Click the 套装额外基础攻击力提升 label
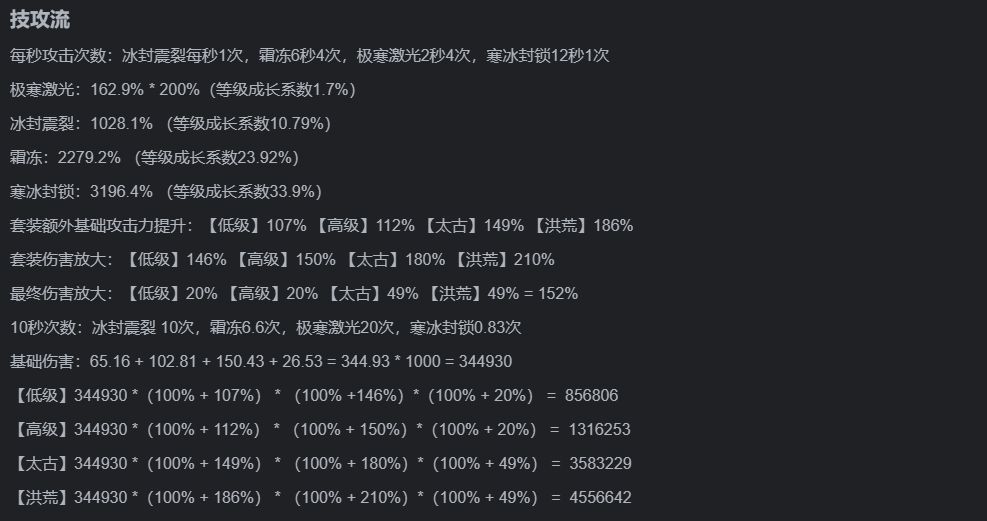The width and height of the screenshot is (987, 521). 100,226
